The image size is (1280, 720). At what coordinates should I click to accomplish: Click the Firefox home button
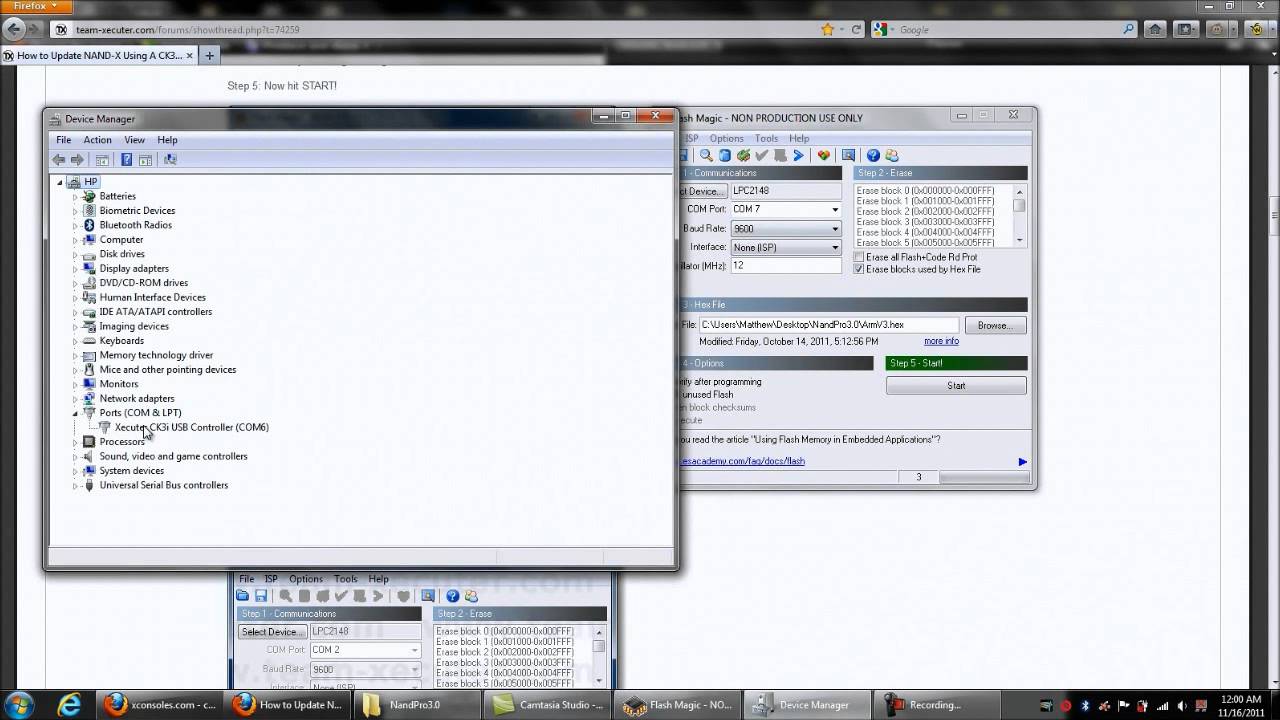pos(1155,29)
